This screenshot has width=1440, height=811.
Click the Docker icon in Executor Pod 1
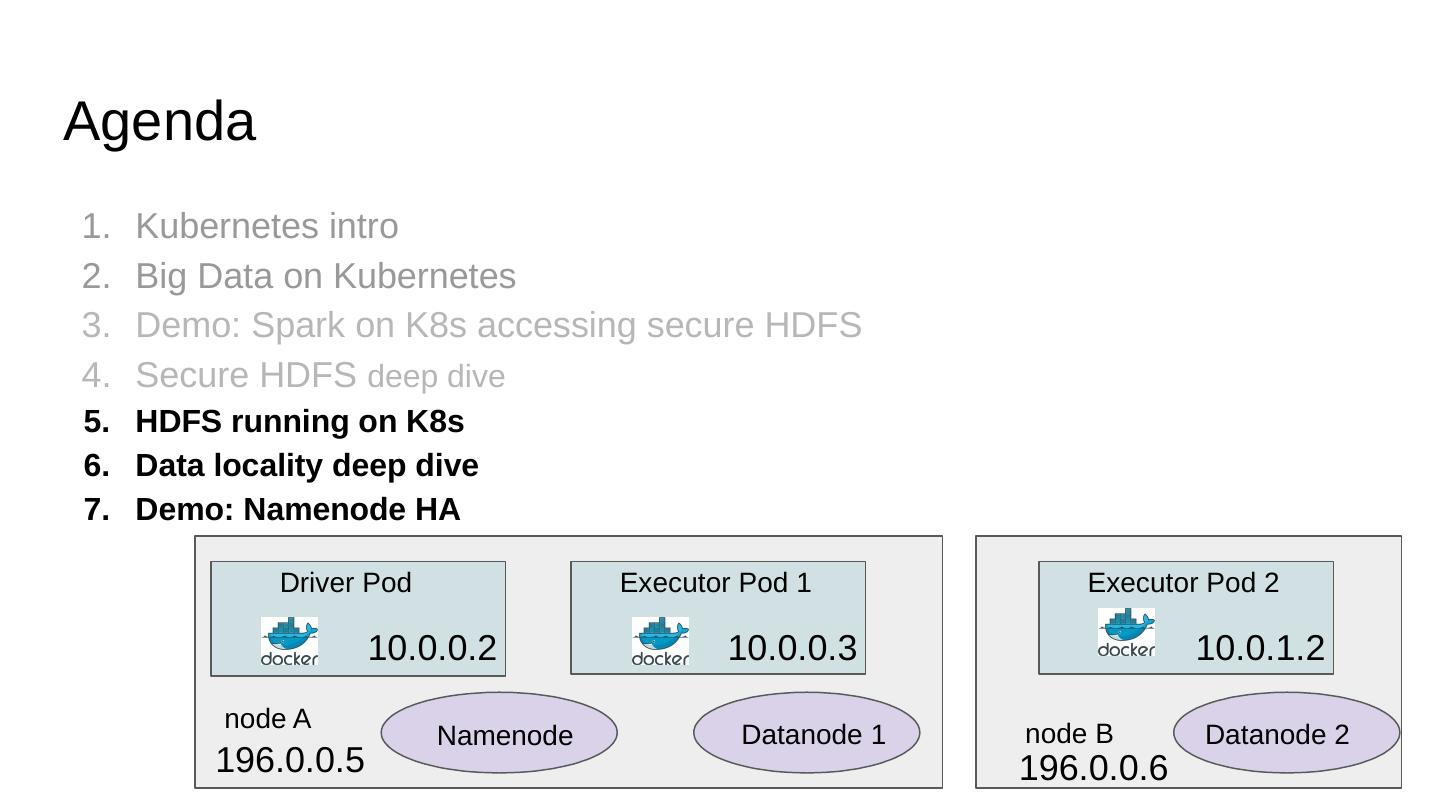(660, 642)
